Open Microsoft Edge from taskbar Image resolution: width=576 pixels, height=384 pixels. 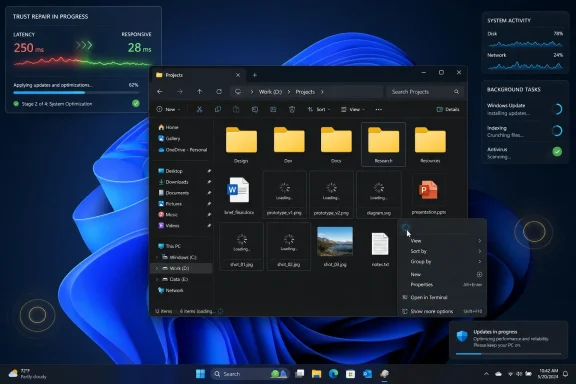point(333,374)
